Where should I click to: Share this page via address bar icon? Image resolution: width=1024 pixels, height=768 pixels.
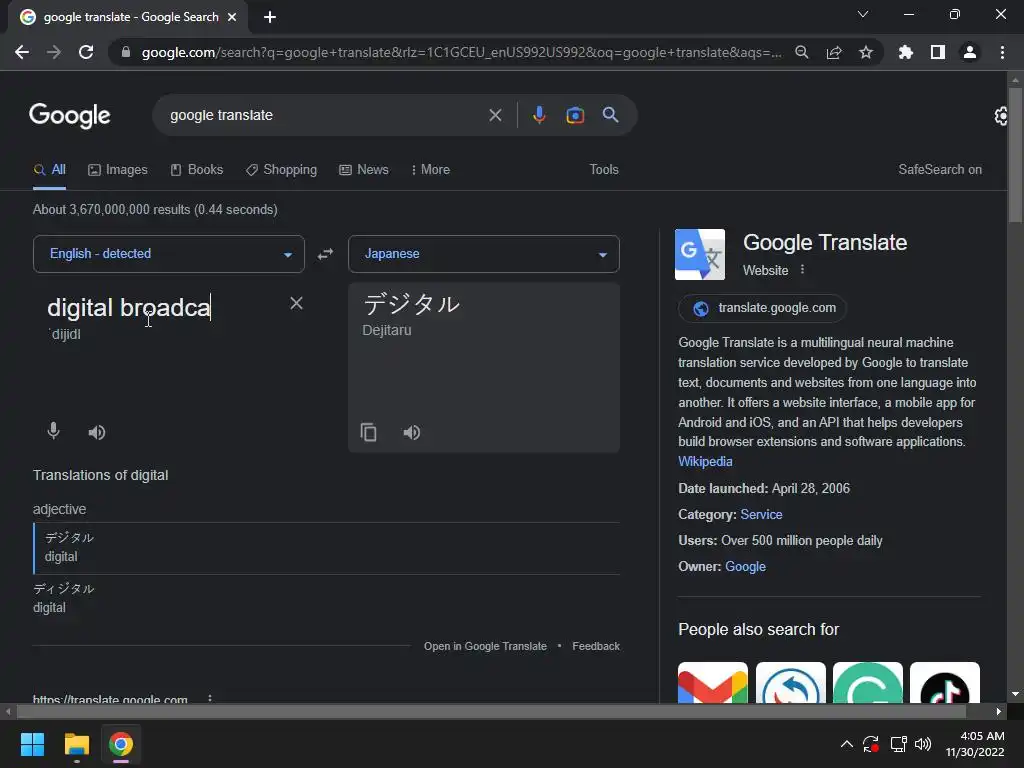click(x=833, y=52)
